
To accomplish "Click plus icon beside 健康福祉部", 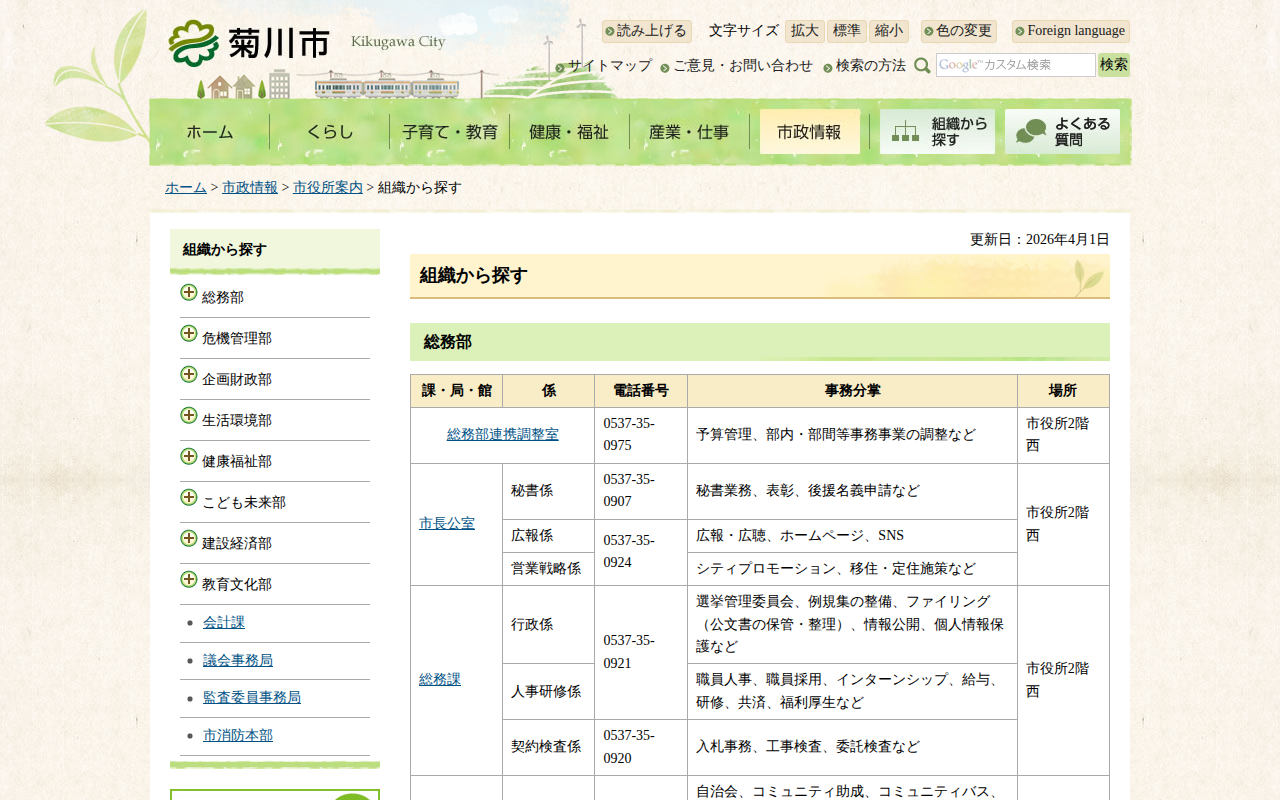I will click(189, 457).
